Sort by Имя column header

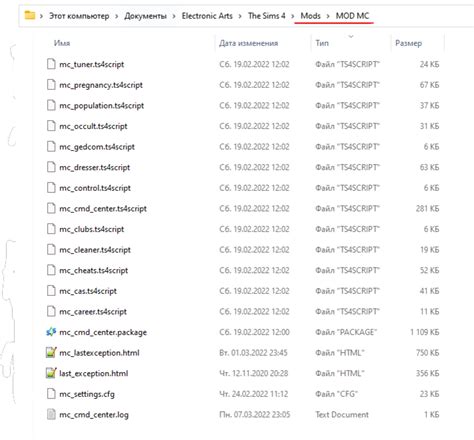point(62,43)
